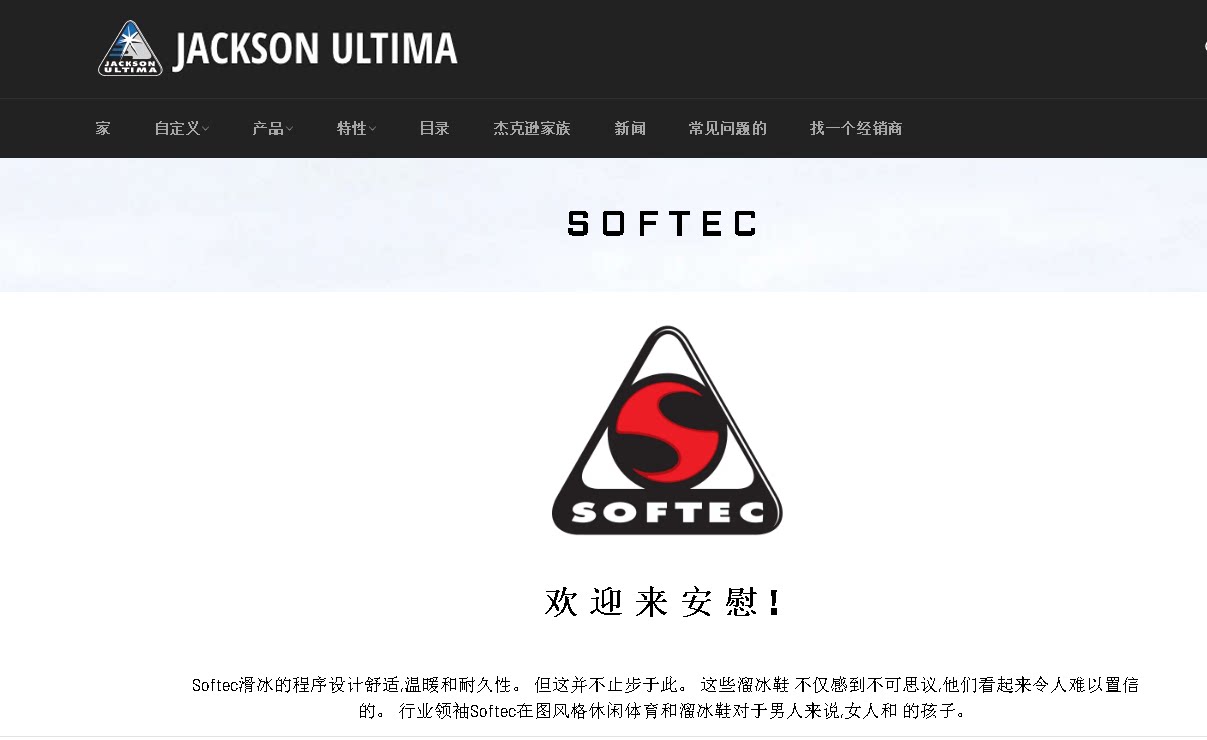The height and width of the screenshot is (740, 1207).
Task: Click the white SOFTEC text in the triangle logo
Action: (x=667, y=513)
